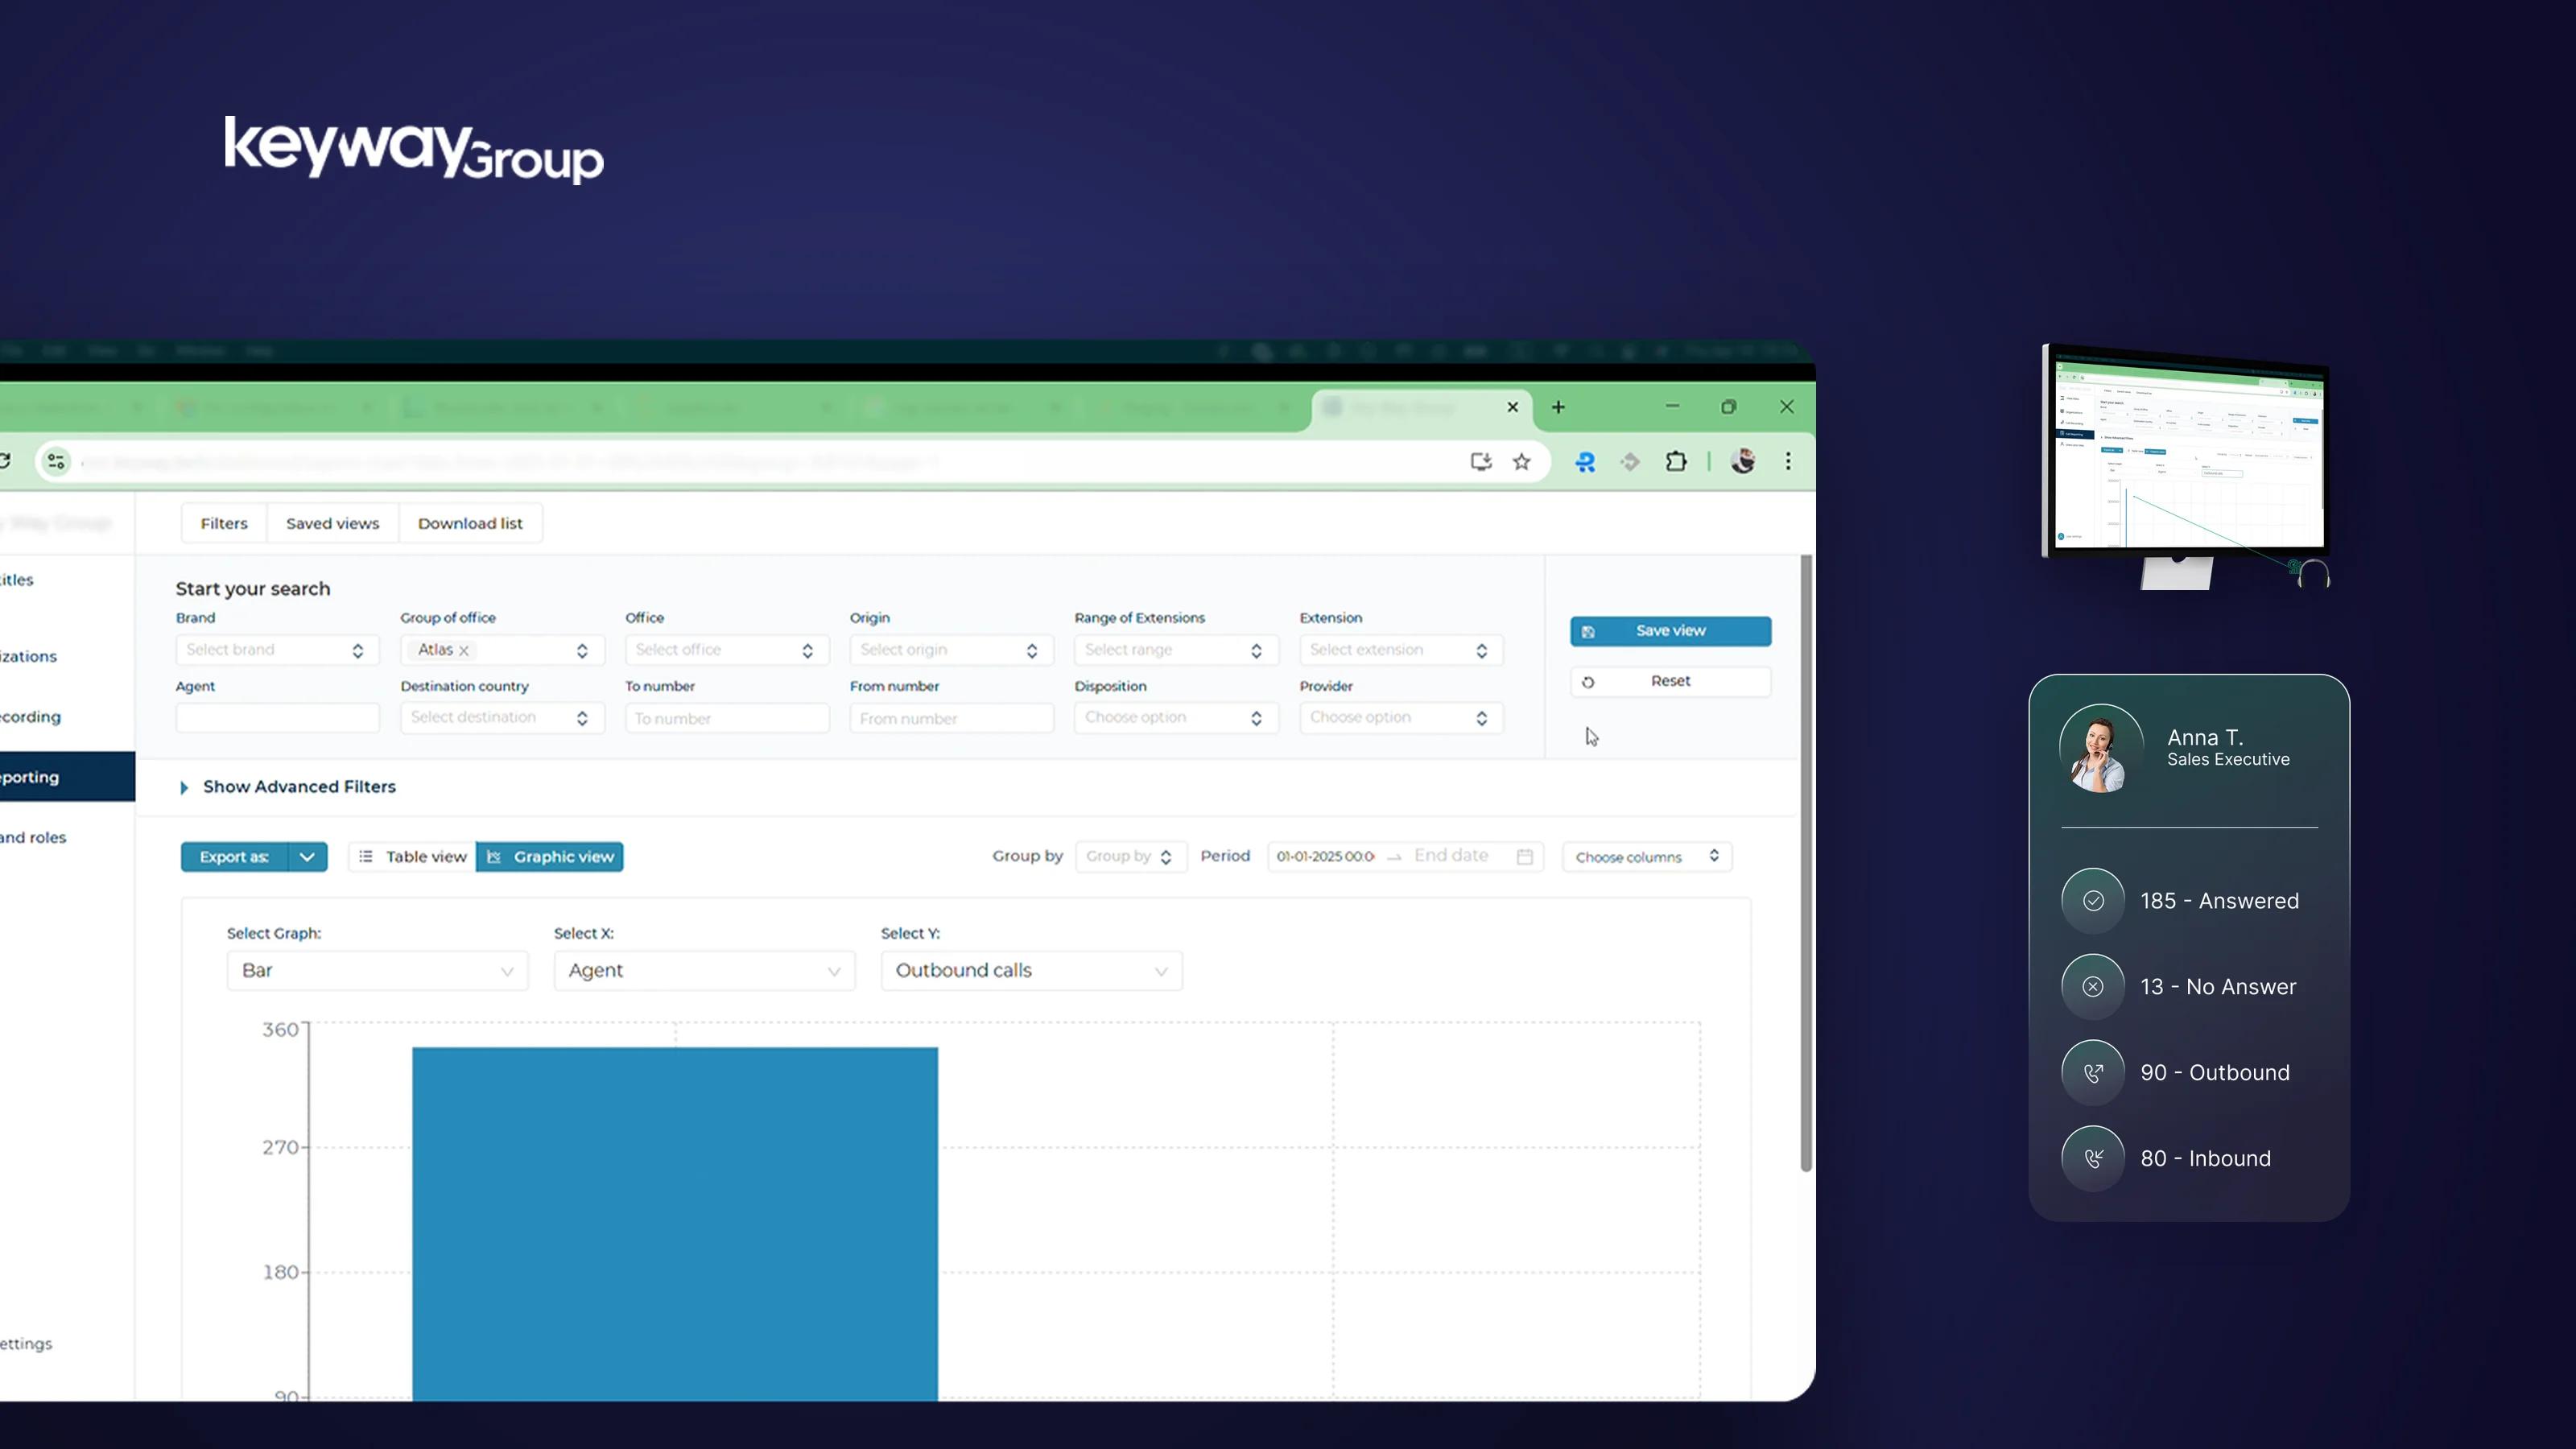Image resolution: width=2576 pixels, height=1449 pixels.
Task: Open profile avatar in browser toolbar
Action: [x=1743, y=461]
